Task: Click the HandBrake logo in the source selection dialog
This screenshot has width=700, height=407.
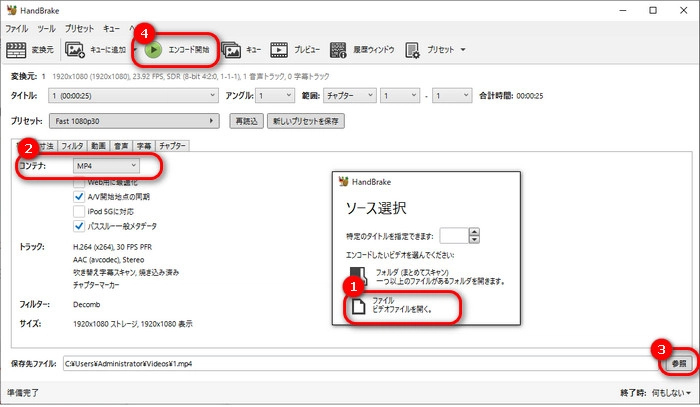Action: [343, 182]
